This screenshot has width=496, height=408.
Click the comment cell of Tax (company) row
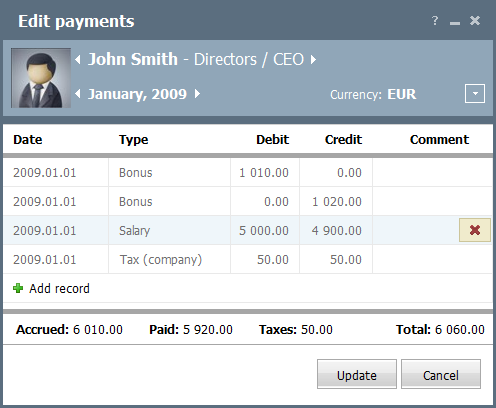coord(432,260)
